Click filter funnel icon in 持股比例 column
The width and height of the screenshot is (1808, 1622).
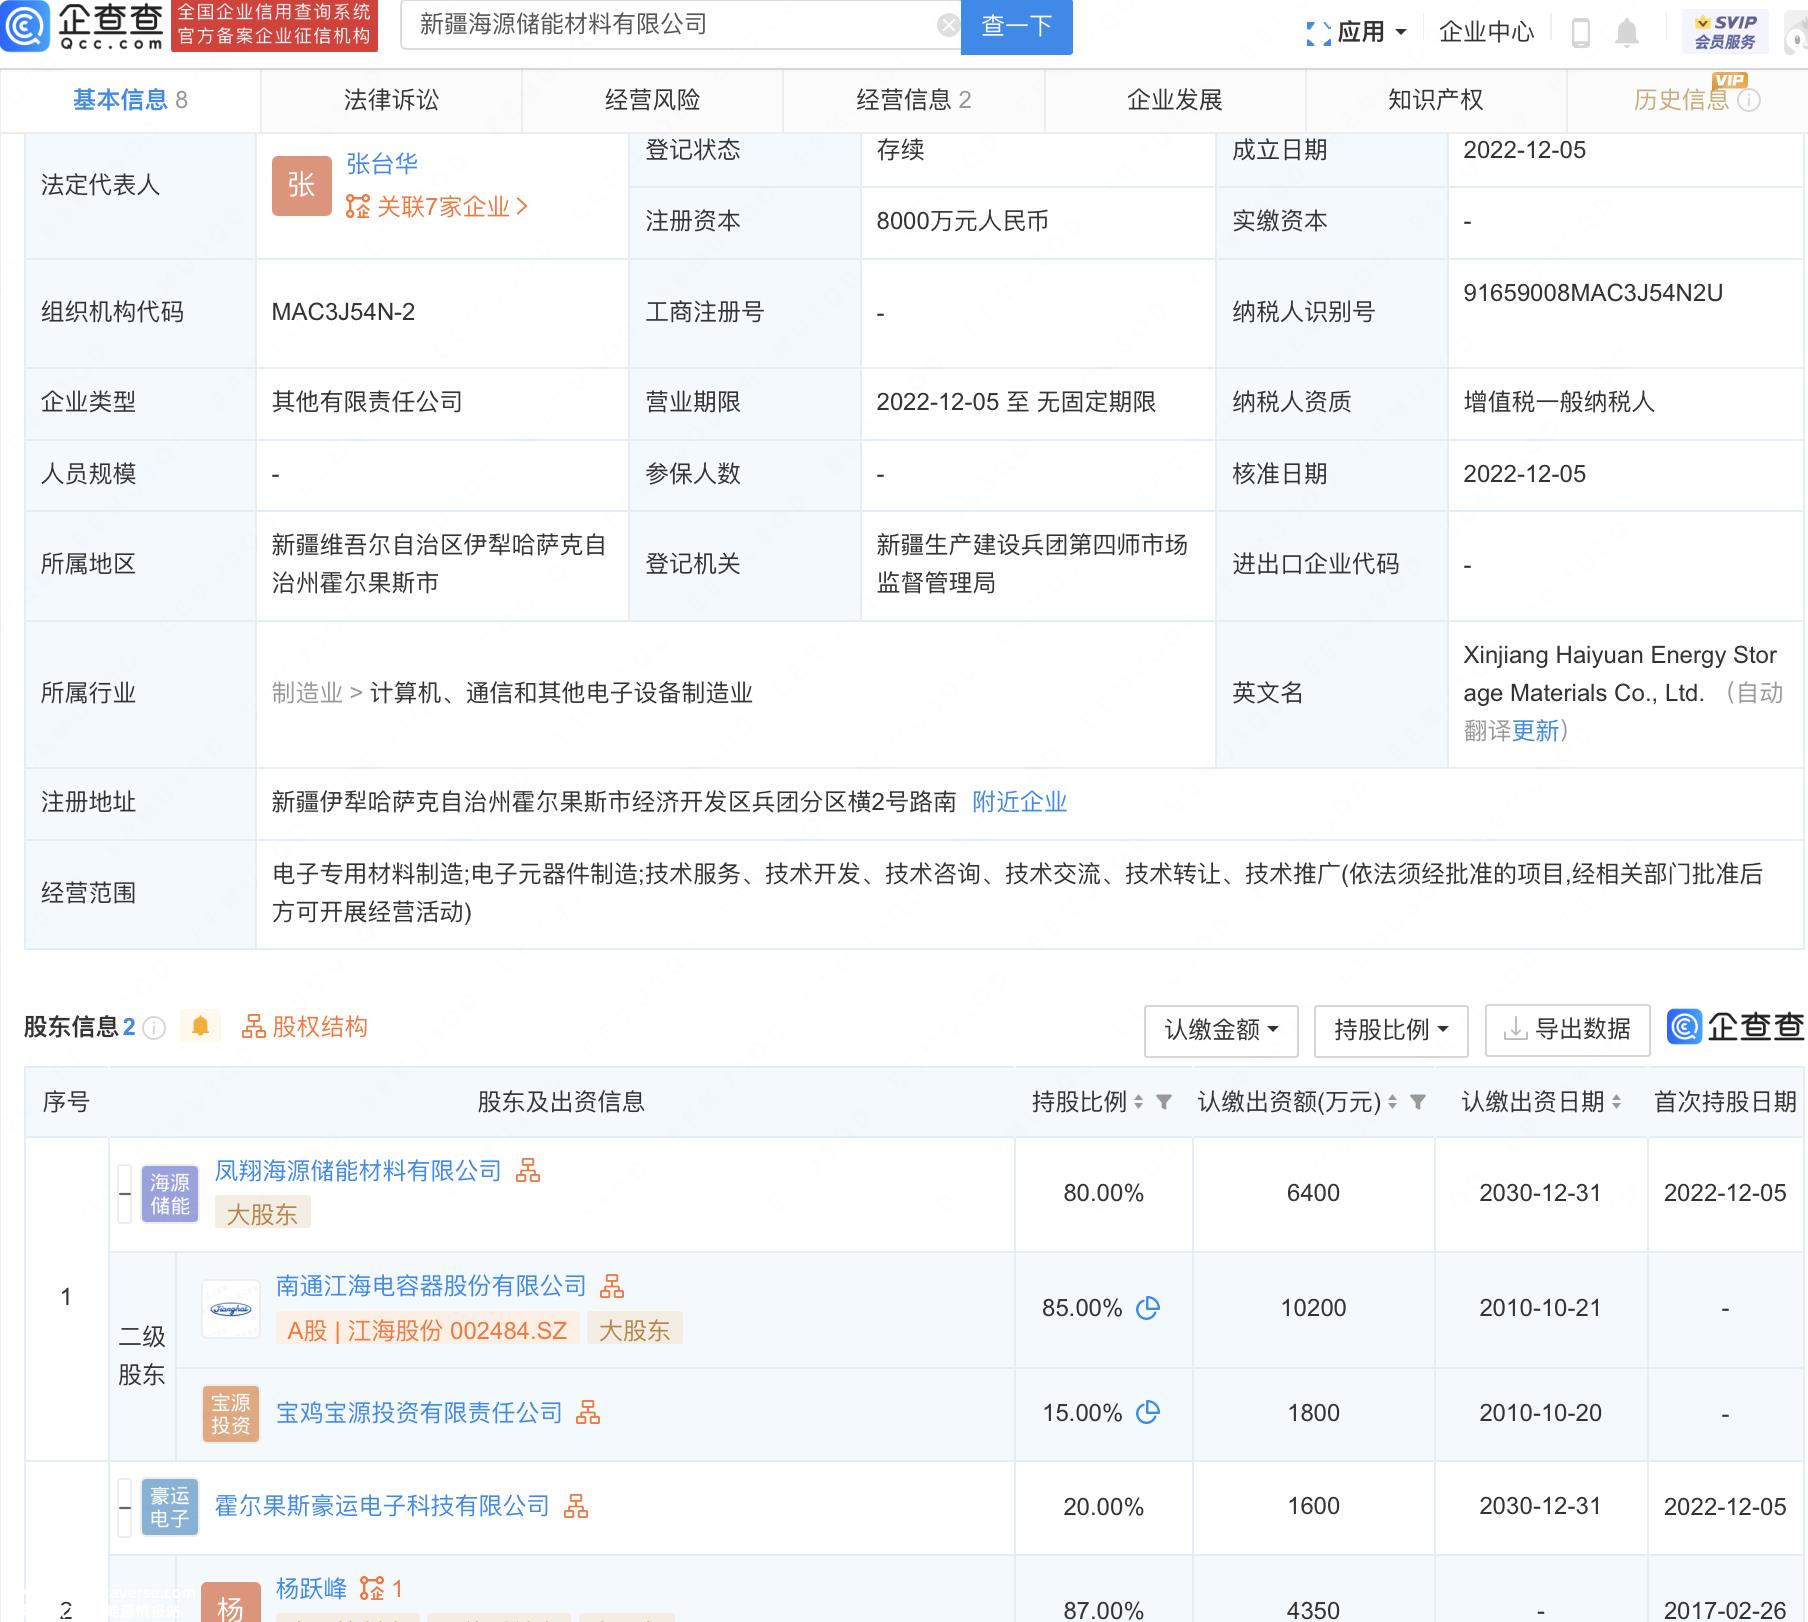[1164, 1102]
